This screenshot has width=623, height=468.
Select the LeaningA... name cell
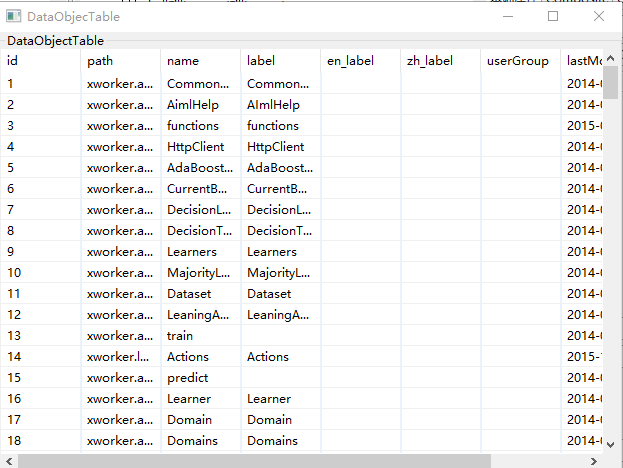pos(201,315)
